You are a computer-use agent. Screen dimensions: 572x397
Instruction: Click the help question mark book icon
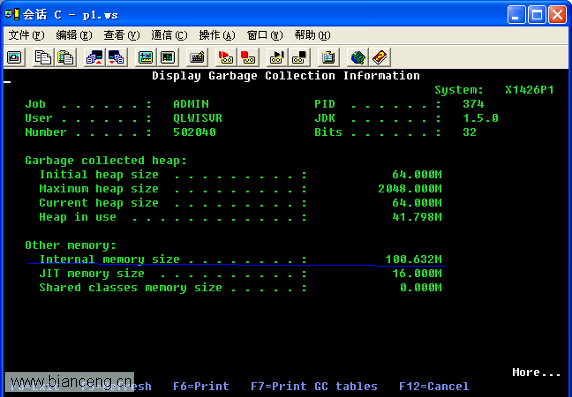pos(379,57)
